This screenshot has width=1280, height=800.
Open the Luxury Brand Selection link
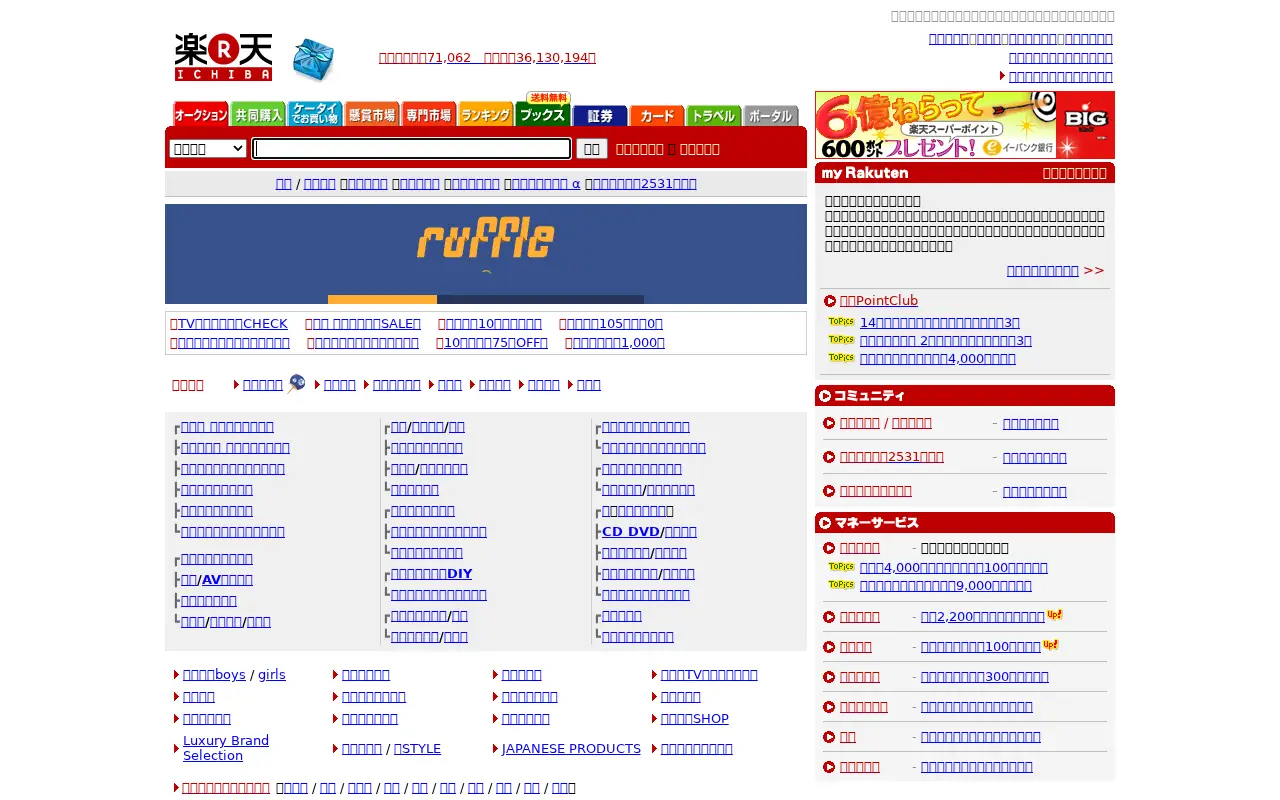226,748
